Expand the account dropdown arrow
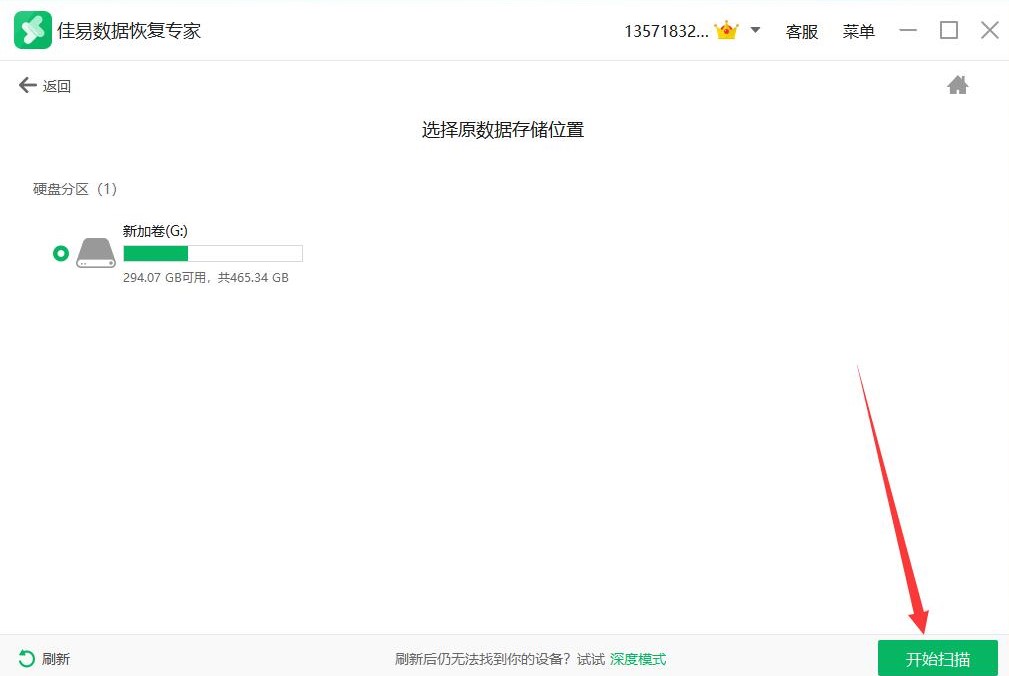Viewport: 1009px width, 676px height. point(755,30)
